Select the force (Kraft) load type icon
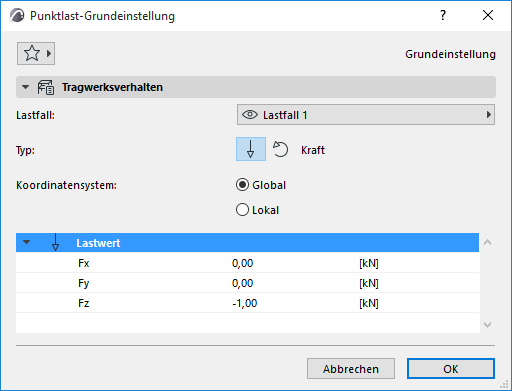 pos(251,149)
